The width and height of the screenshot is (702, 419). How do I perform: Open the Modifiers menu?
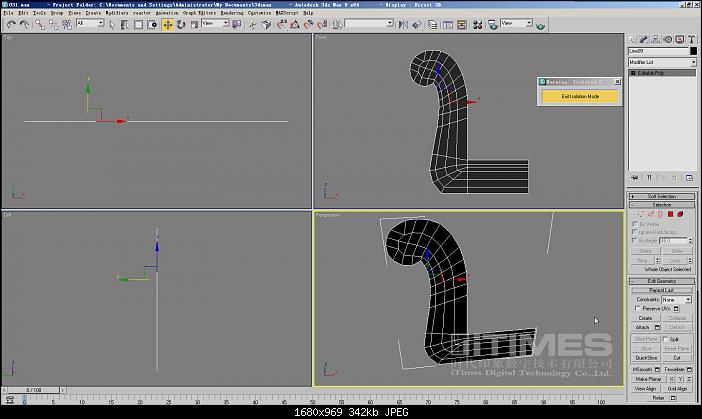[117, 13]
